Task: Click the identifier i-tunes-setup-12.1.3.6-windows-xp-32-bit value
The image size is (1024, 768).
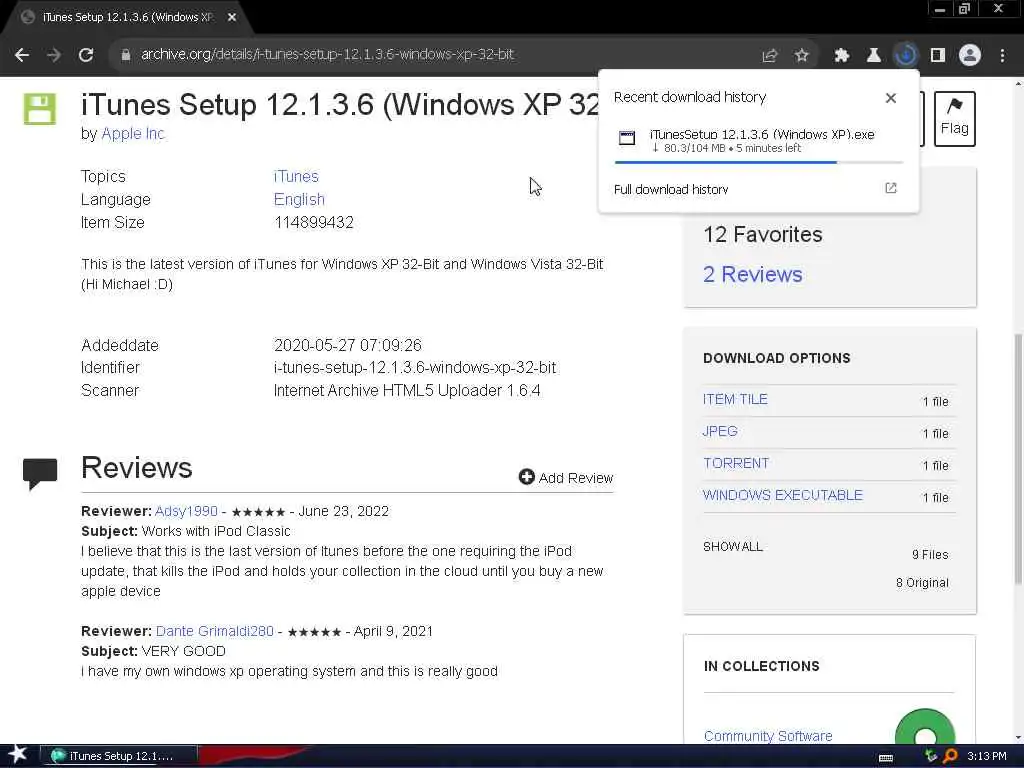Action: coord(415,368)
